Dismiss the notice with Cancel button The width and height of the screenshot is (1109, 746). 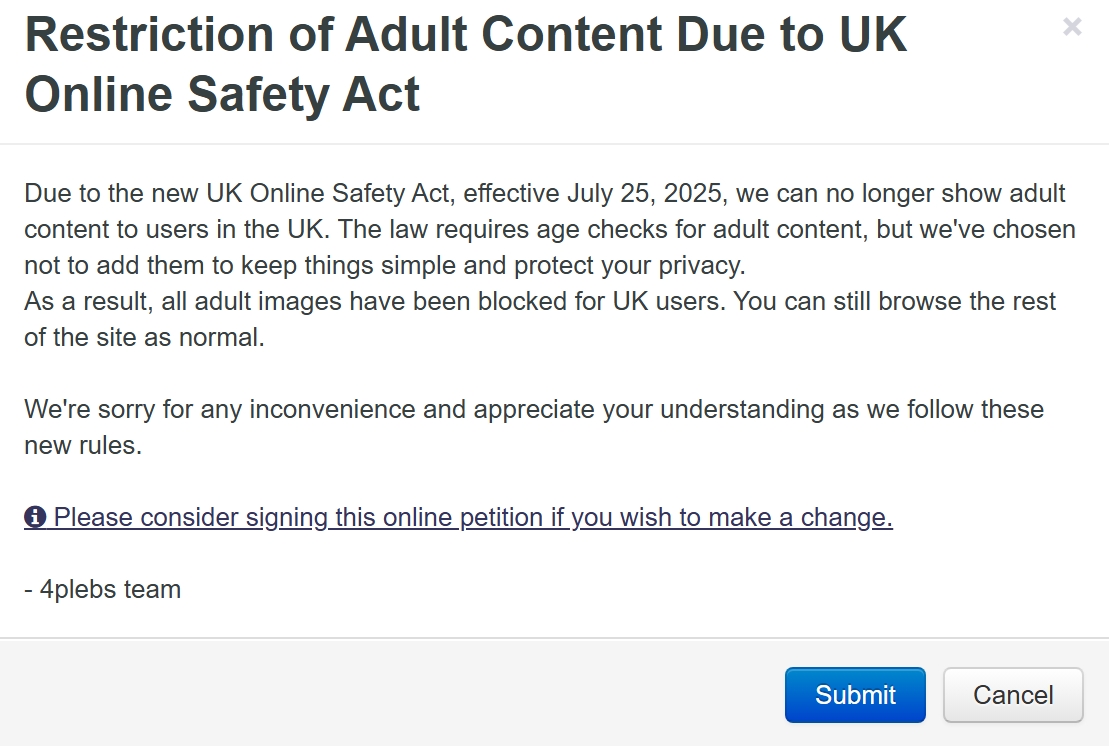pos(1013,694)
